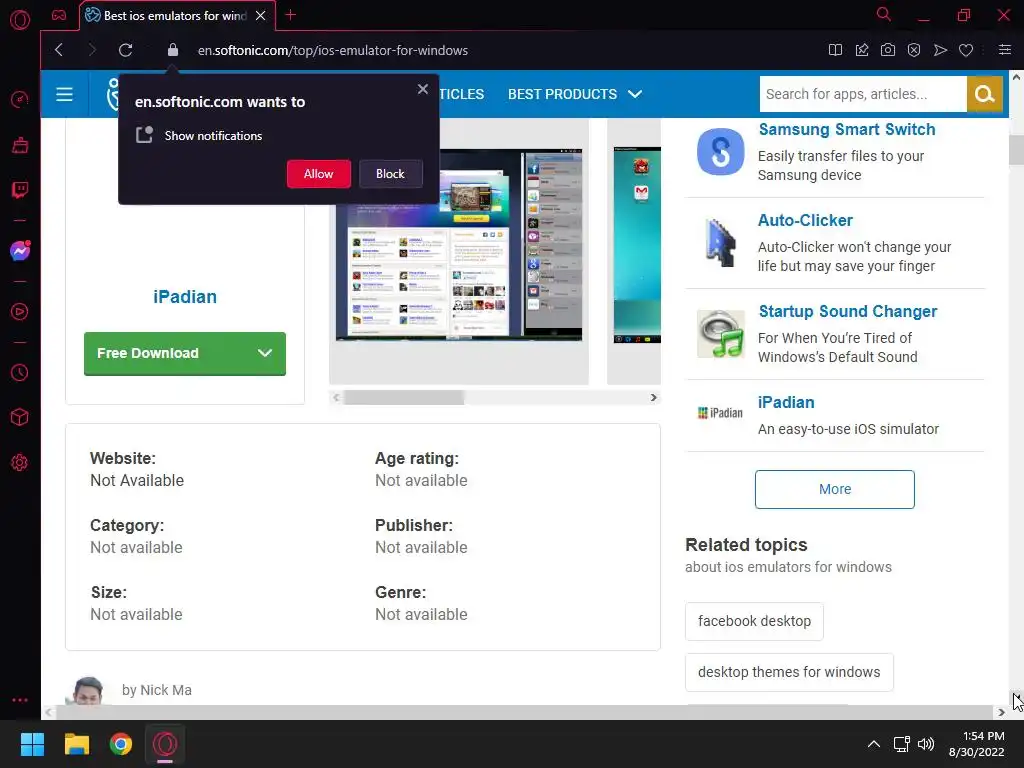Viewport: 1024px width, 768px height.
Task: Go forward with the forward arrow
Action: (91, 50)
